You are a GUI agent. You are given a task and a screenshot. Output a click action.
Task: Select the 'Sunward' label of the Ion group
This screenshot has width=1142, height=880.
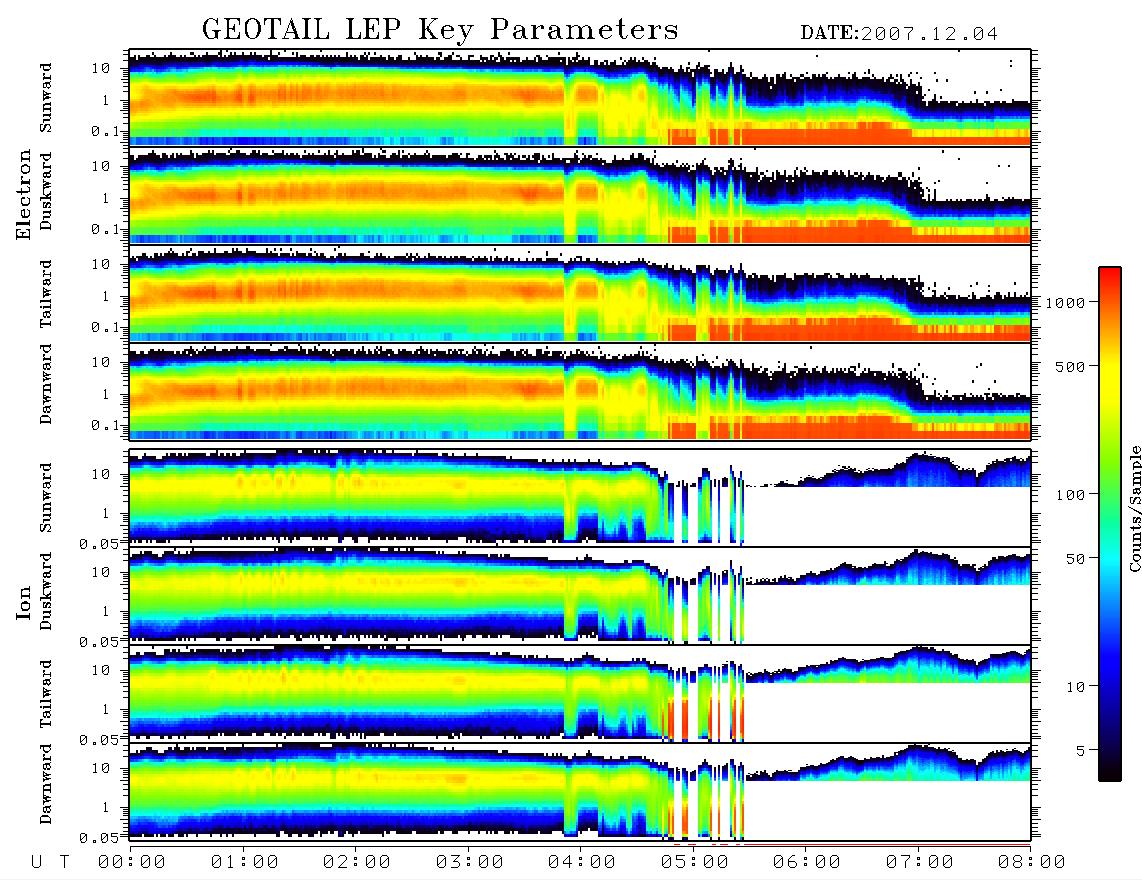coord(46,498)
